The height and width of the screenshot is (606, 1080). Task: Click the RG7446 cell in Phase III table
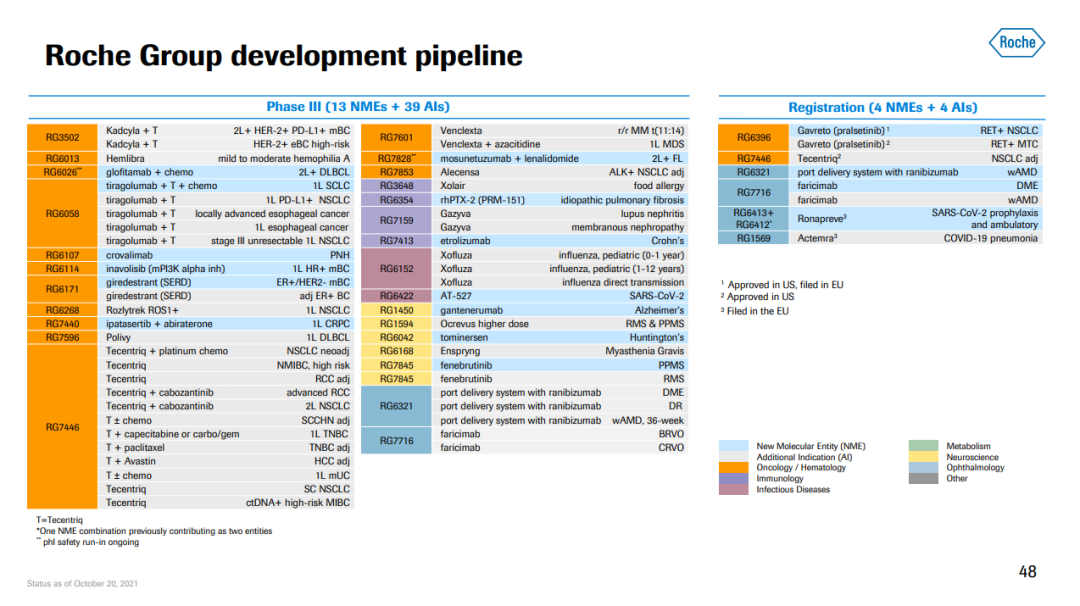click(x=62, y=427)
